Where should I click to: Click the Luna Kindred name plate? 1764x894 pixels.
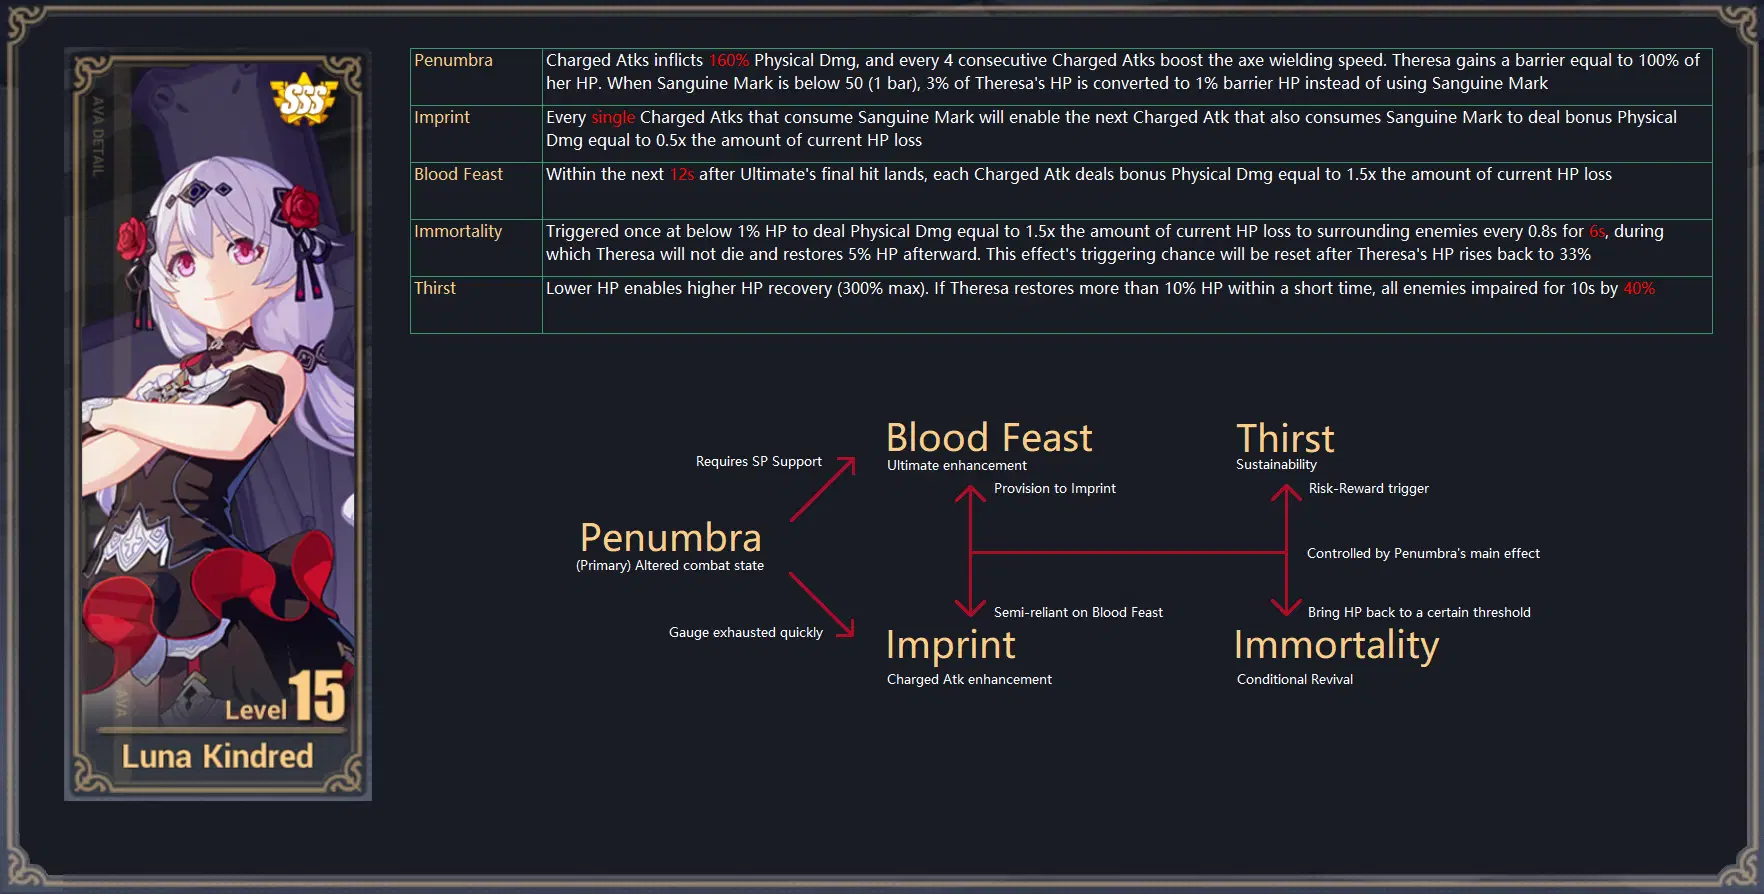[218, 756]
